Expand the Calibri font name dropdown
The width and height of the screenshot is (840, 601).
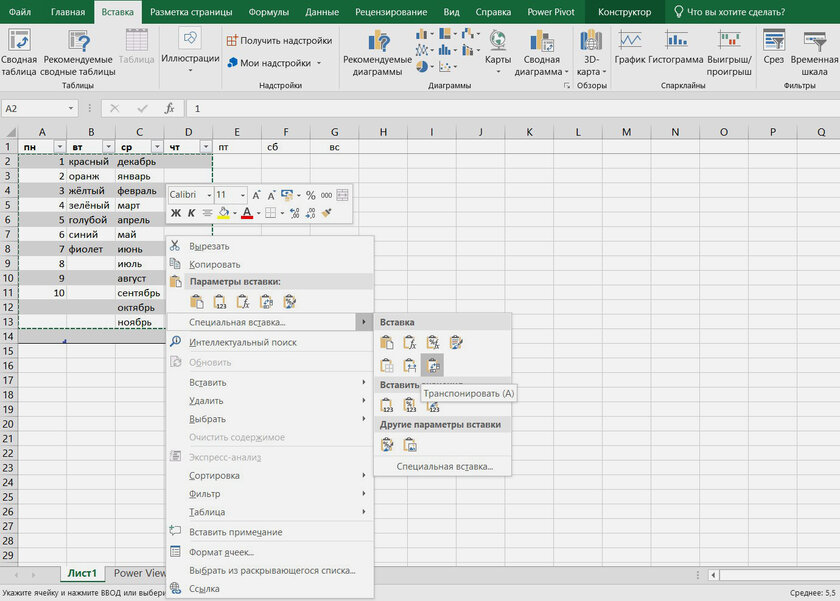point(209,195)
